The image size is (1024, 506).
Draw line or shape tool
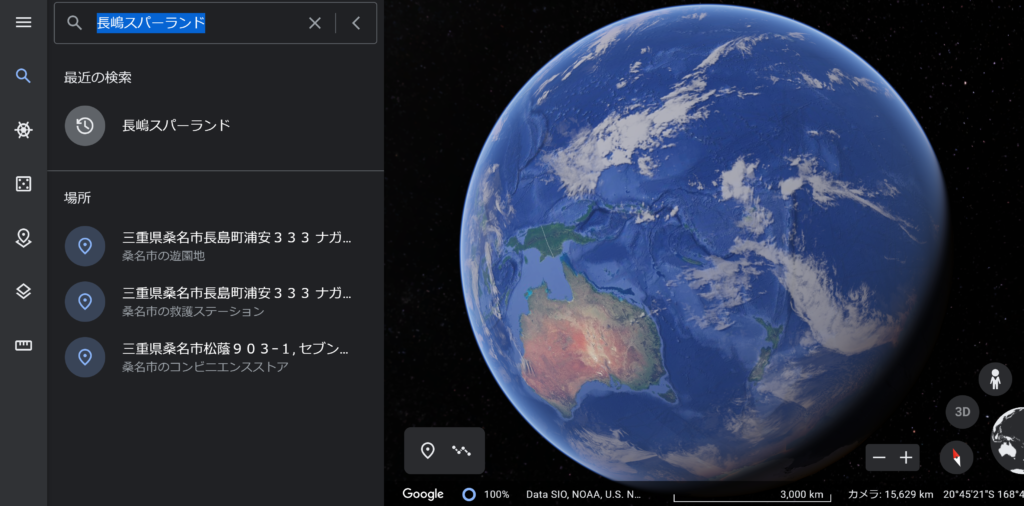pyautogui.click(x=461, y=451)
